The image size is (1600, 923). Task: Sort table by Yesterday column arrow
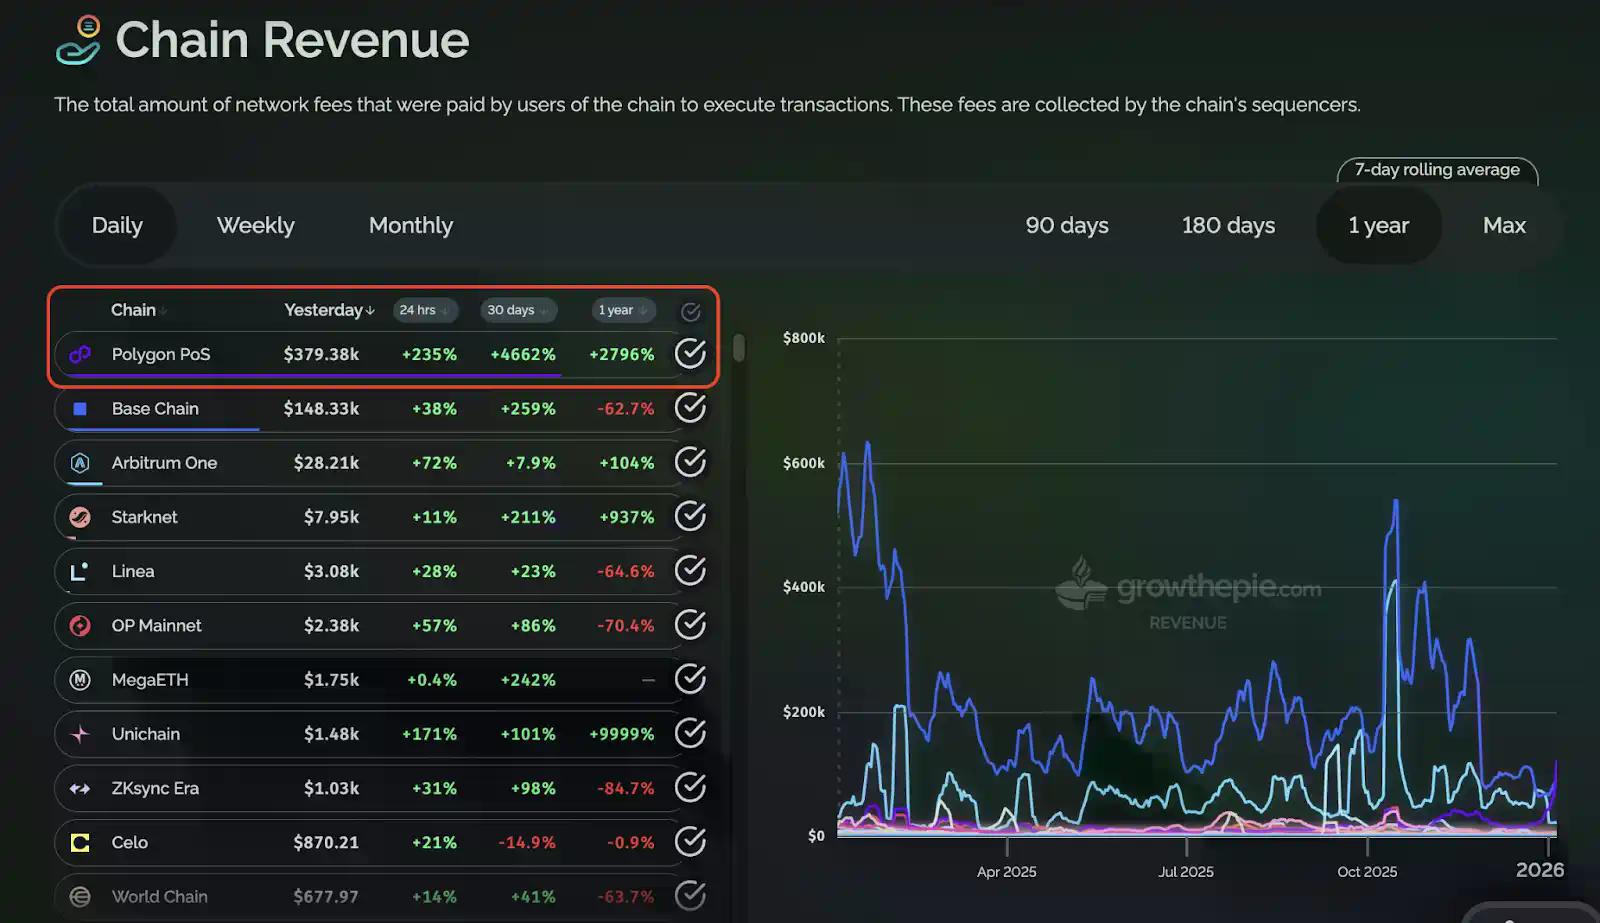click(370, 310)
